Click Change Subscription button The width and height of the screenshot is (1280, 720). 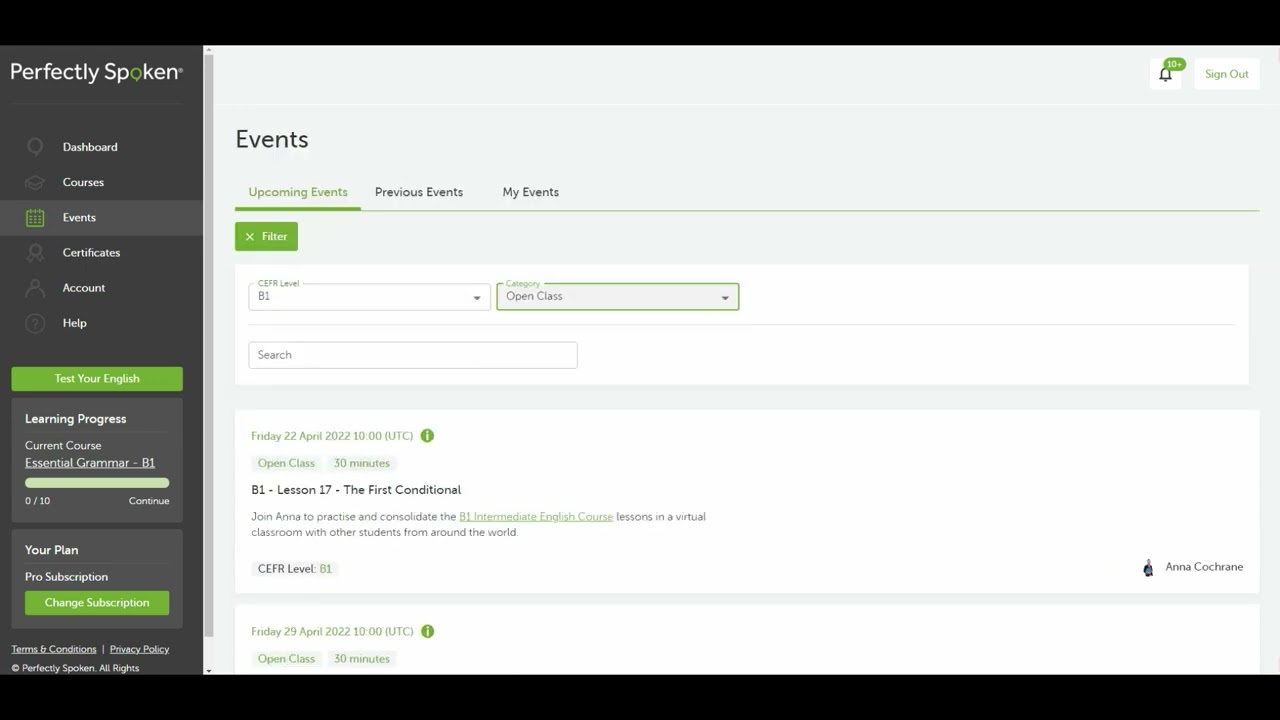pyautogui.click(x=97, y=603)
